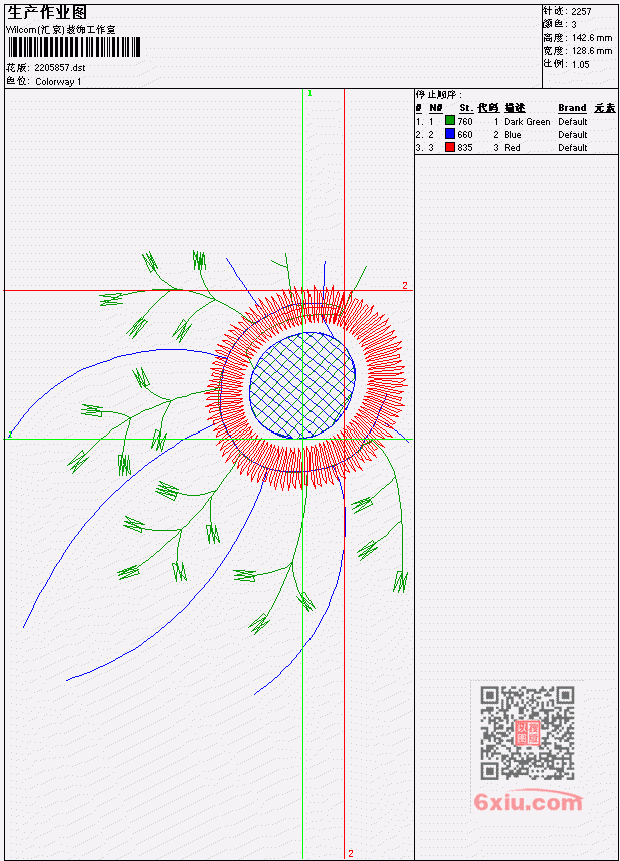Click the 'St.' column header
620x861 pixels.
click(x=466, y=108)
